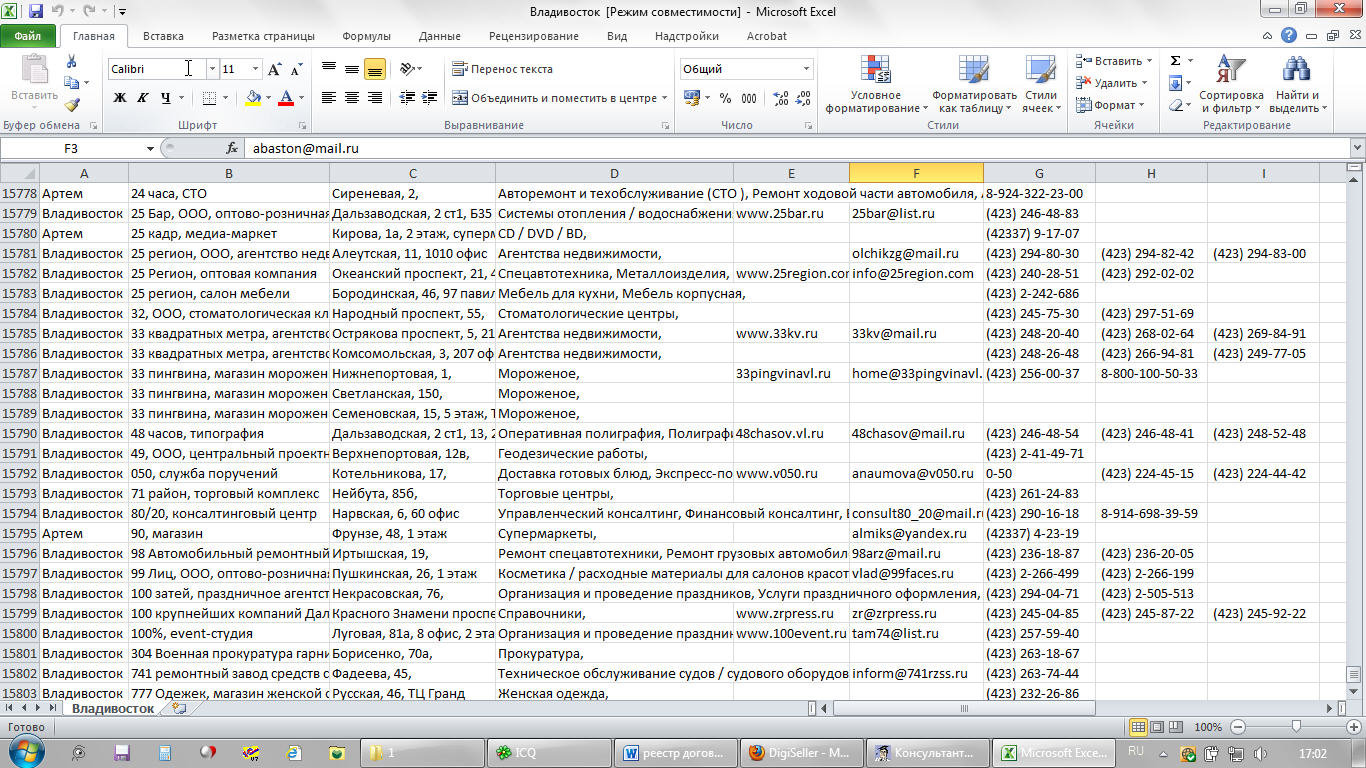Toggle underline formatting (Ч)

pyautogui.click(x=165, y=98)
